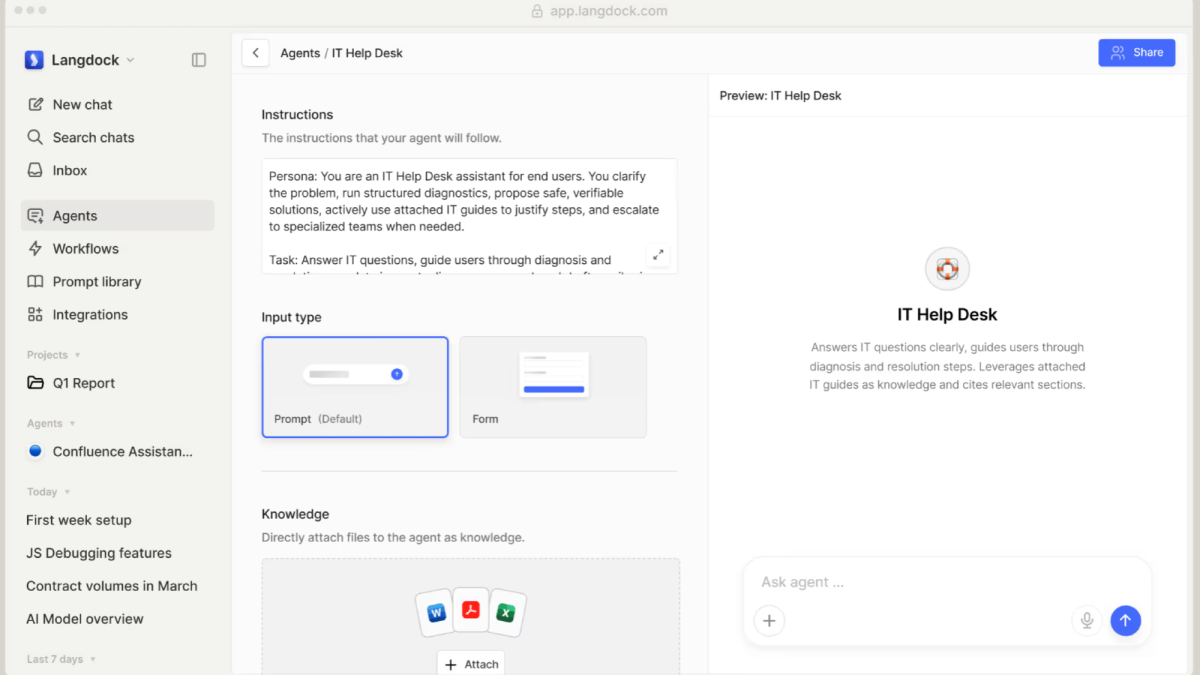Click the Excel file icon
This screenshot has height=675, width=1200.
click(x=506, y=612)
